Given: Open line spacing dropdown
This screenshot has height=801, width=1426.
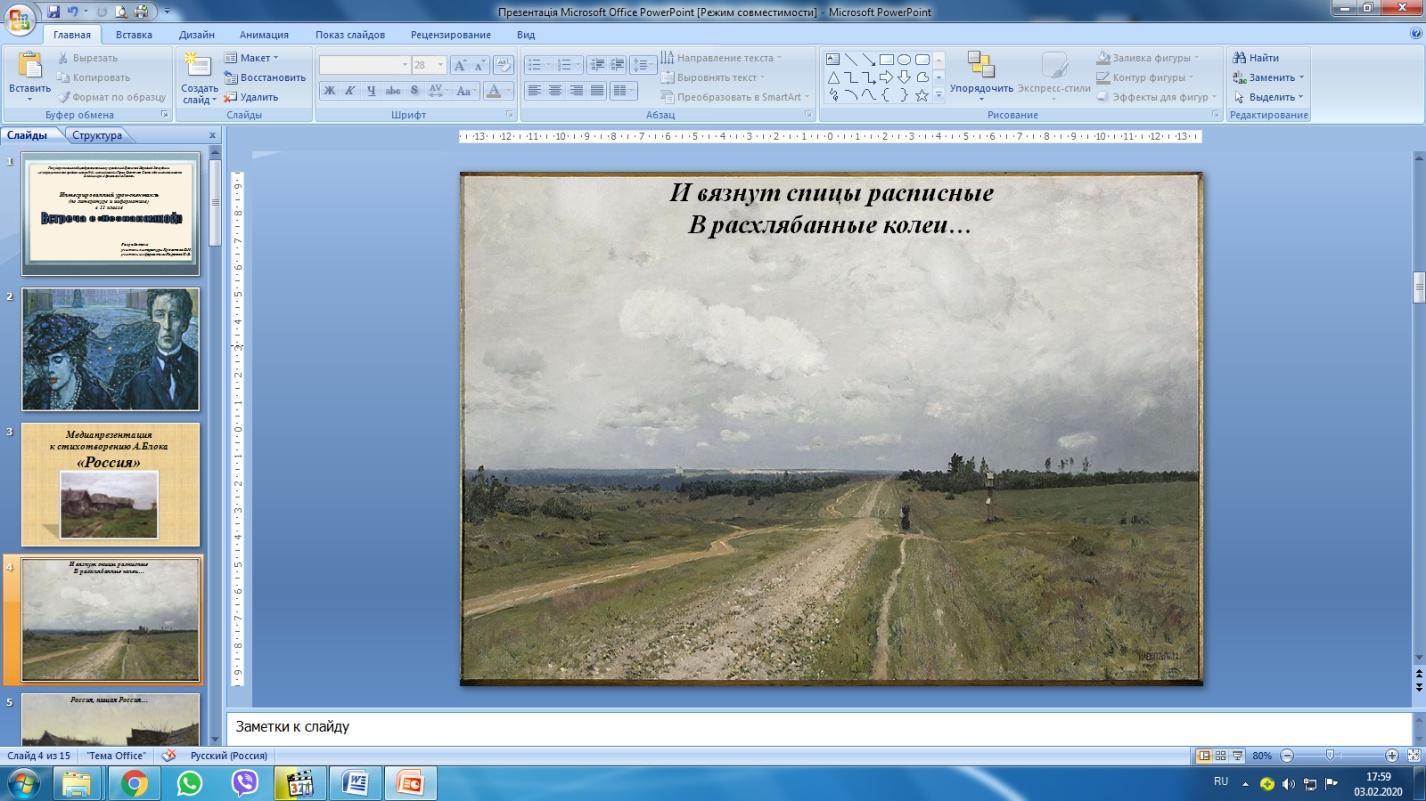Looking at the screenshot, I should point(643,64).
